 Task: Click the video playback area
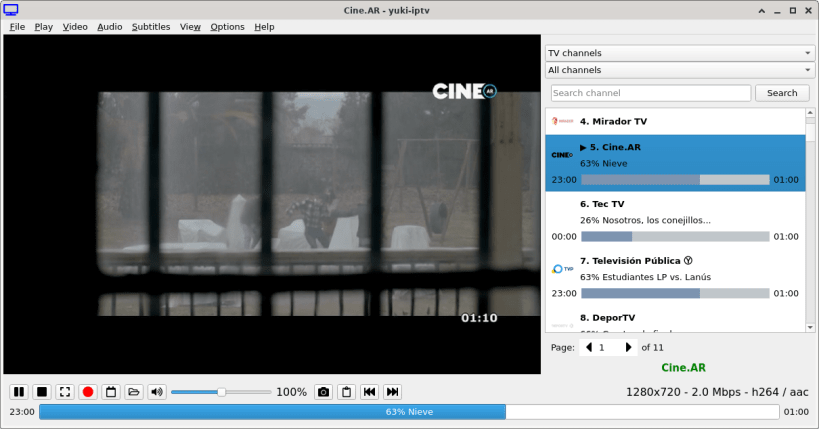(x=272, y=204)
